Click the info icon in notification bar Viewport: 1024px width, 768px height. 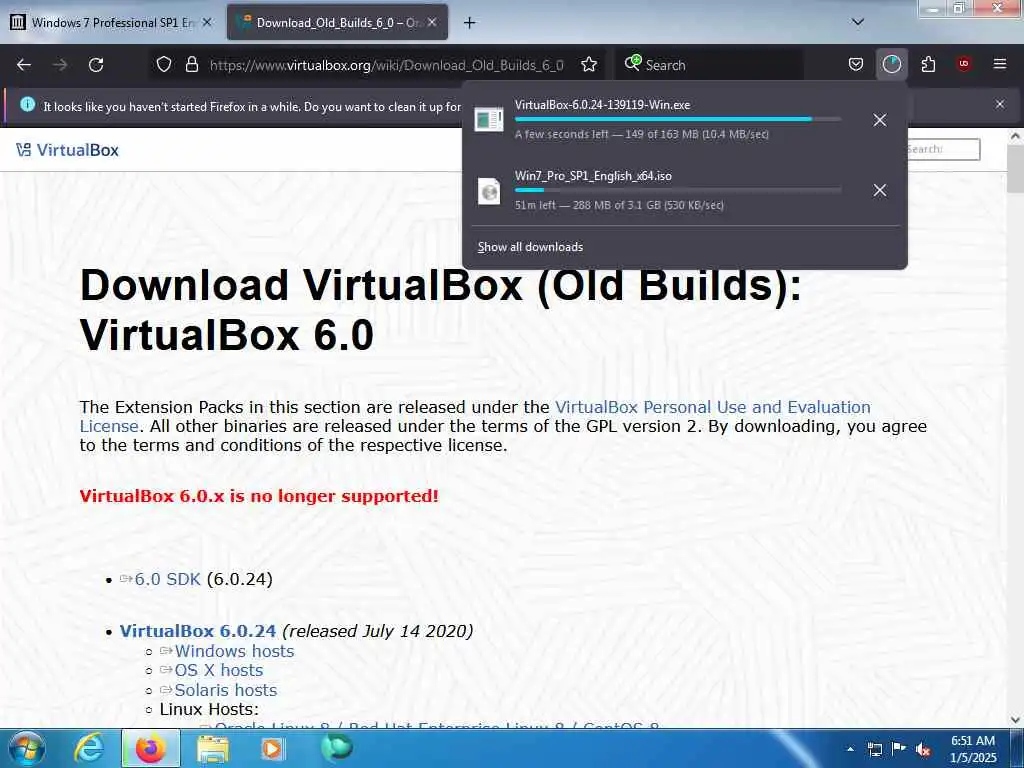pyautogui.click(x=27, y=104)
